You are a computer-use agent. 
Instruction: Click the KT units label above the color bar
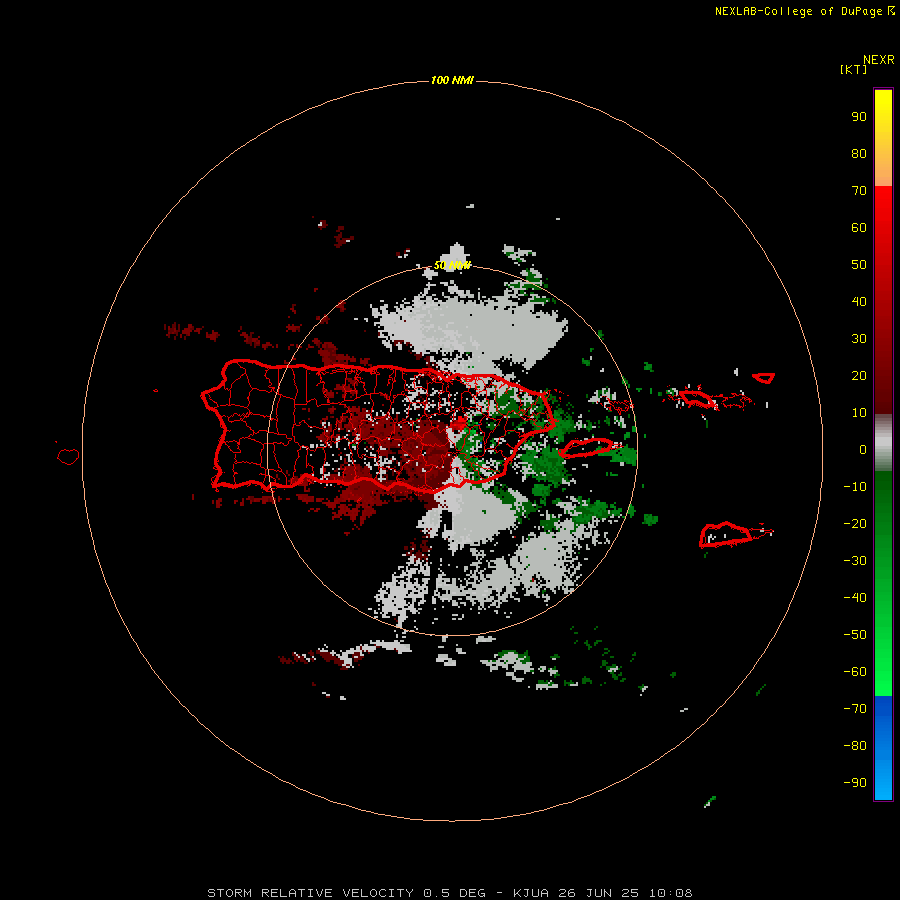click(x=853, y=69)
